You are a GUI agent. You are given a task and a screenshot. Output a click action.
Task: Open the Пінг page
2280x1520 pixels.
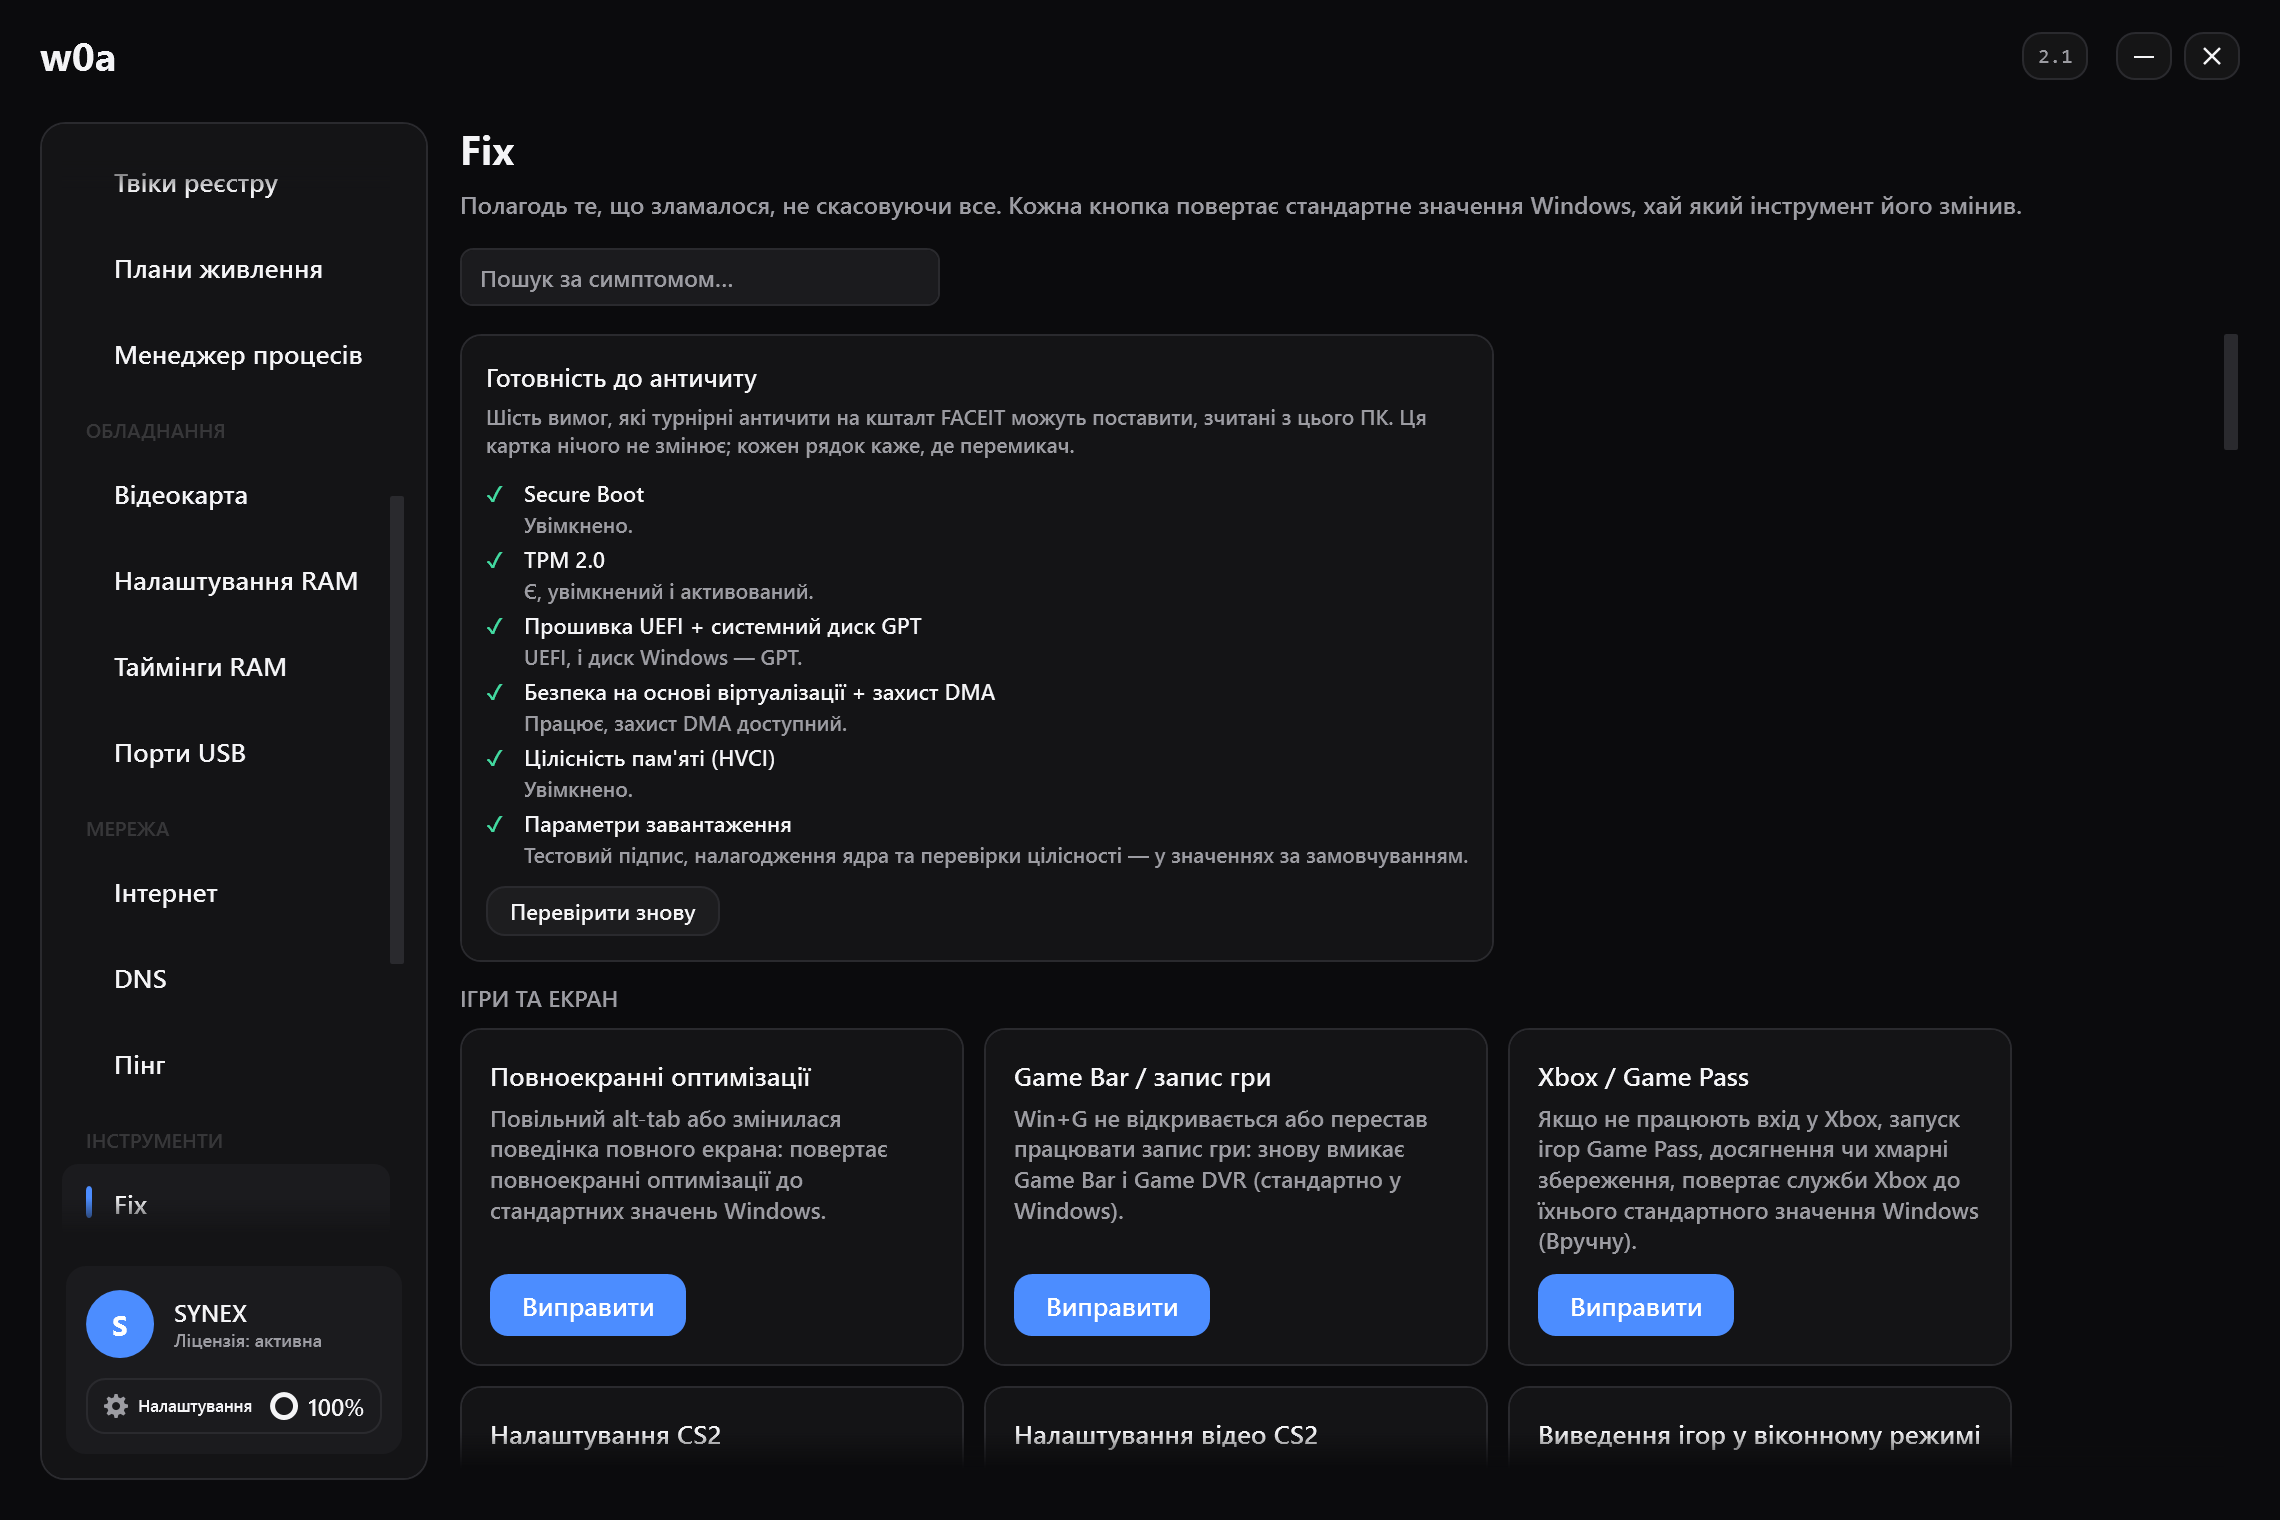(140, 1065)
